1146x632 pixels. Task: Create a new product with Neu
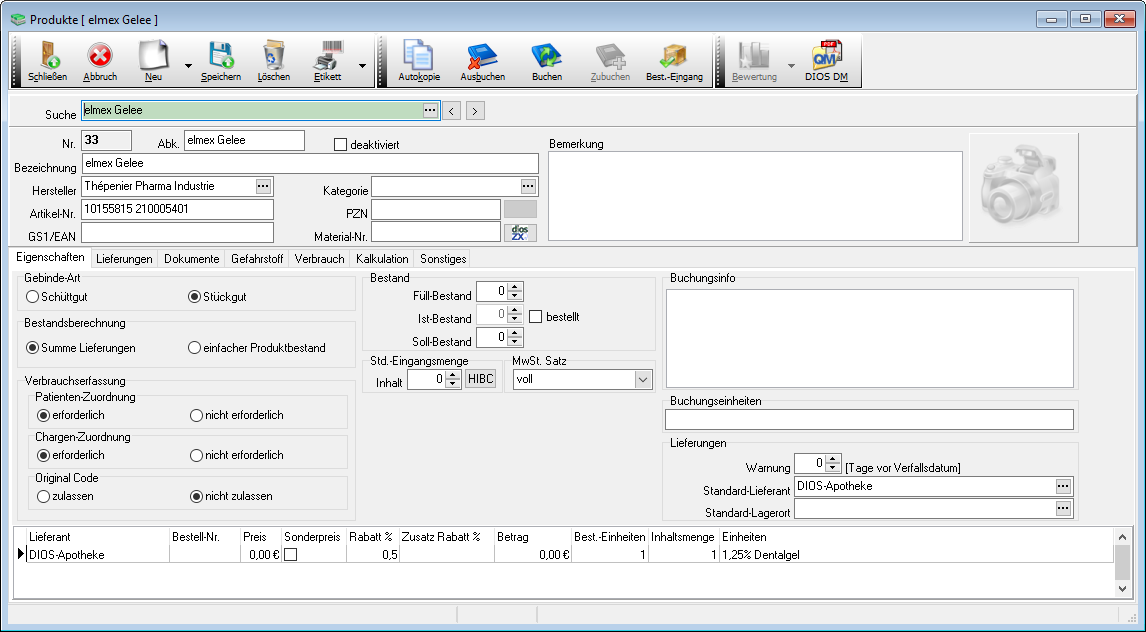point(153,56)
